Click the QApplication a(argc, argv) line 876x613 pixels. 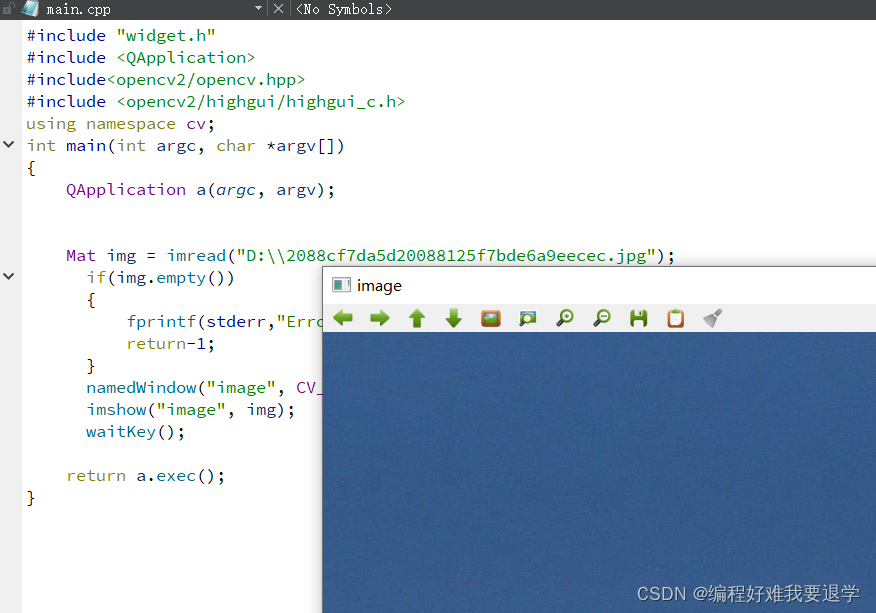(200, 190)
